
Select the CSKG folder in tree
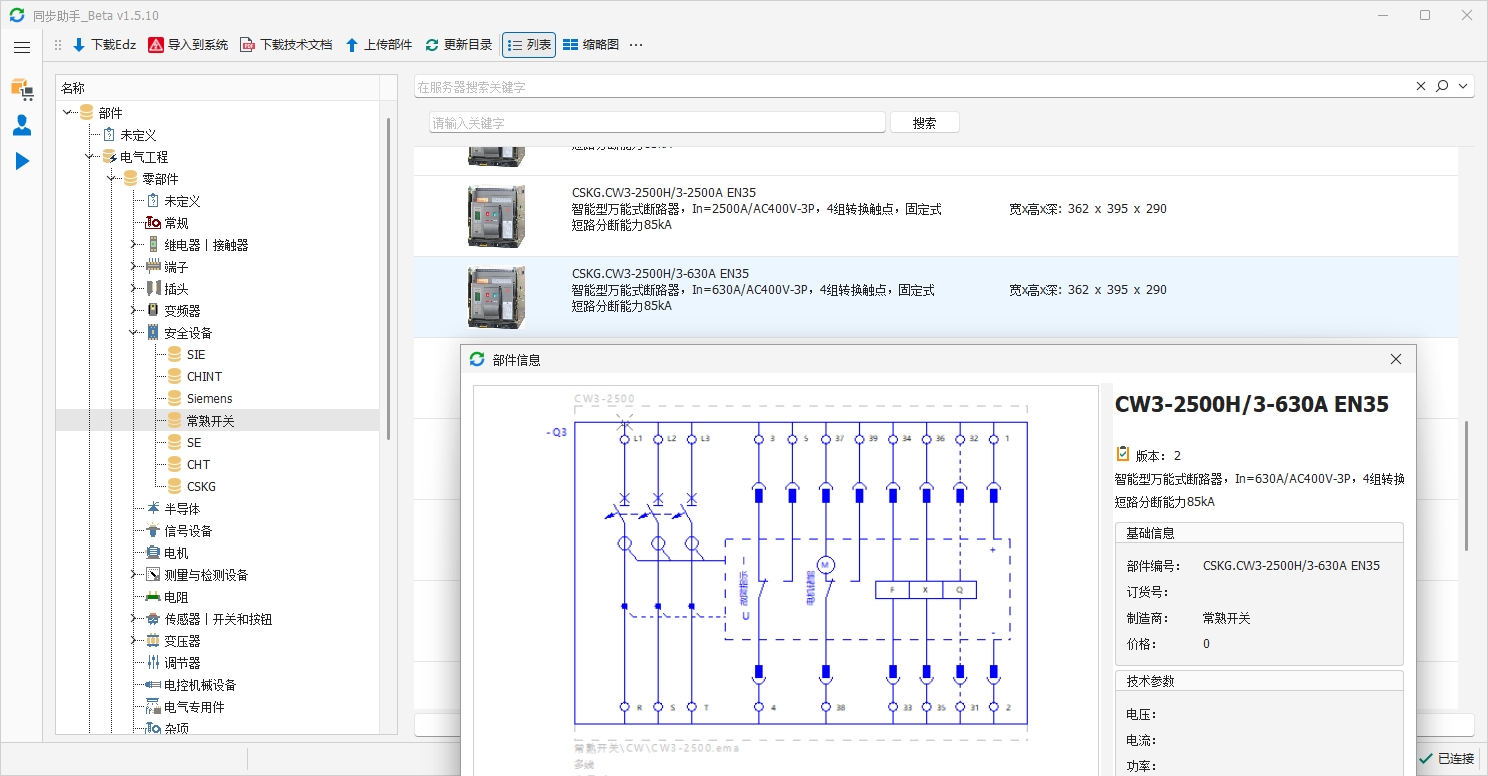[201, 487]
